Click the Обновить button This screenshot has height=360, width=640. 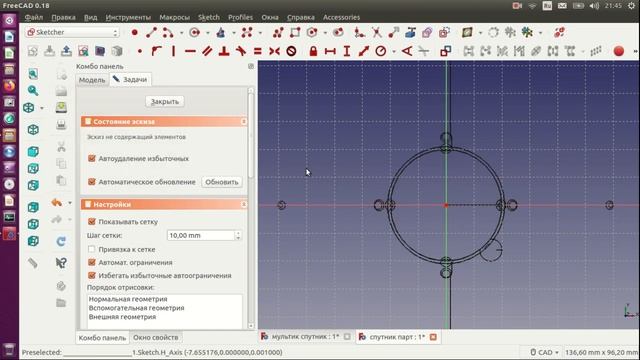click(x=222, y=182)
